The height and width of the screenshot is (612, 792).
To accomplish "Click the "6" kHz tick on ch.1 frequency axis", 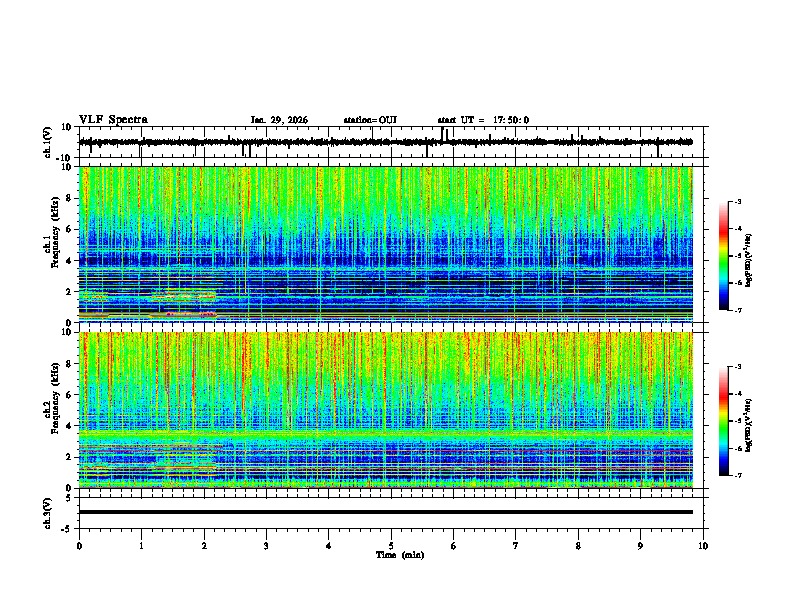I will 69,230.
